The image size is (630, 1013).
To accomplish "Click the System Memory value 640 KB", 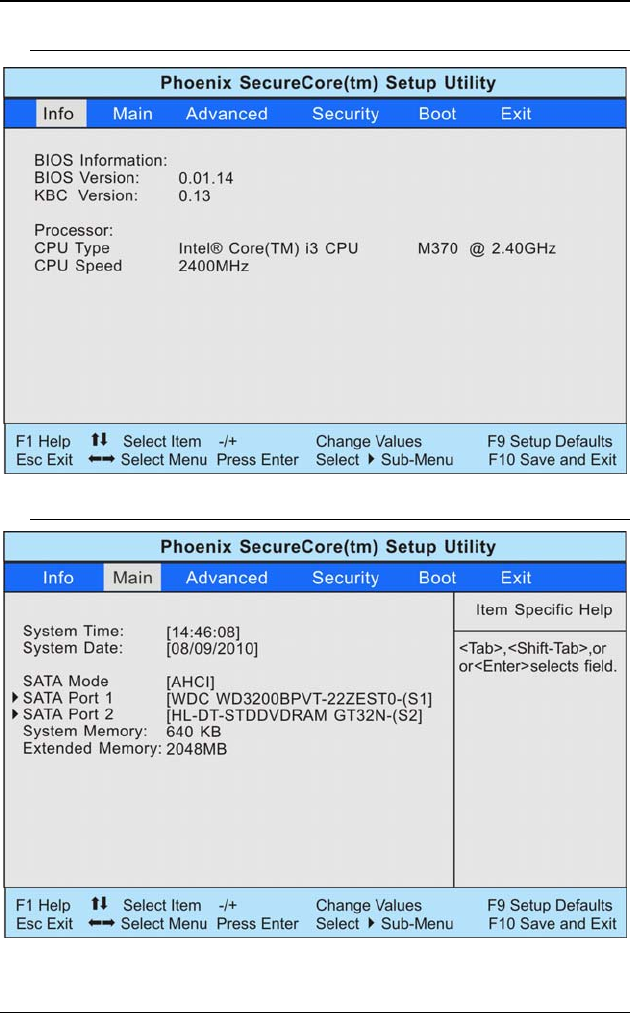I will pos(193,732).
